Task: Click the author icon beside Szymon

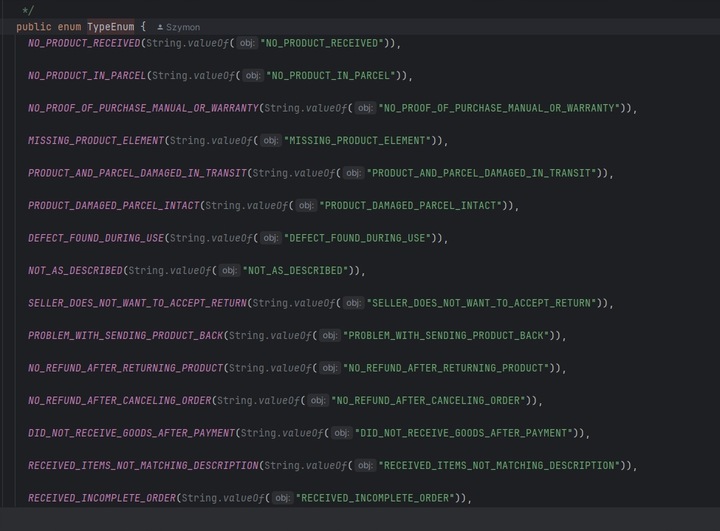Action: tap(160, 27)
